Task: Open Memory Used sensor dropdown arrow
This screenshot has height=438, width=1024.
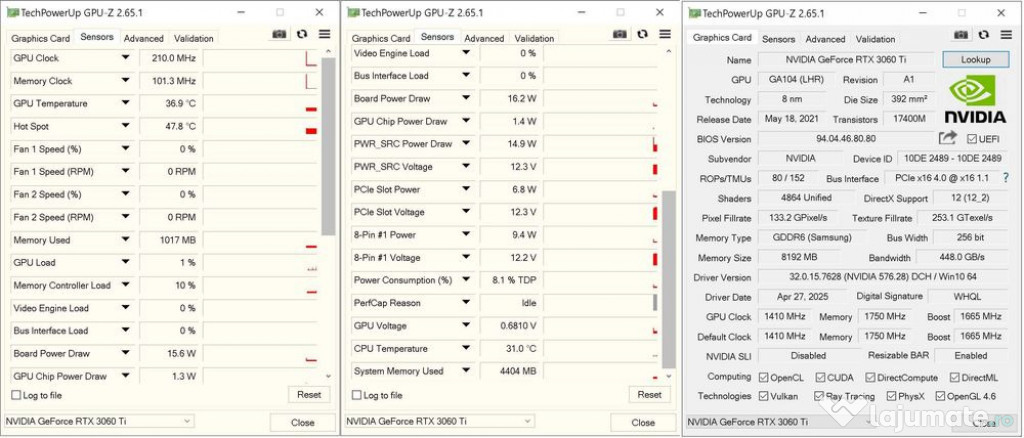Action: coord(125,240)
